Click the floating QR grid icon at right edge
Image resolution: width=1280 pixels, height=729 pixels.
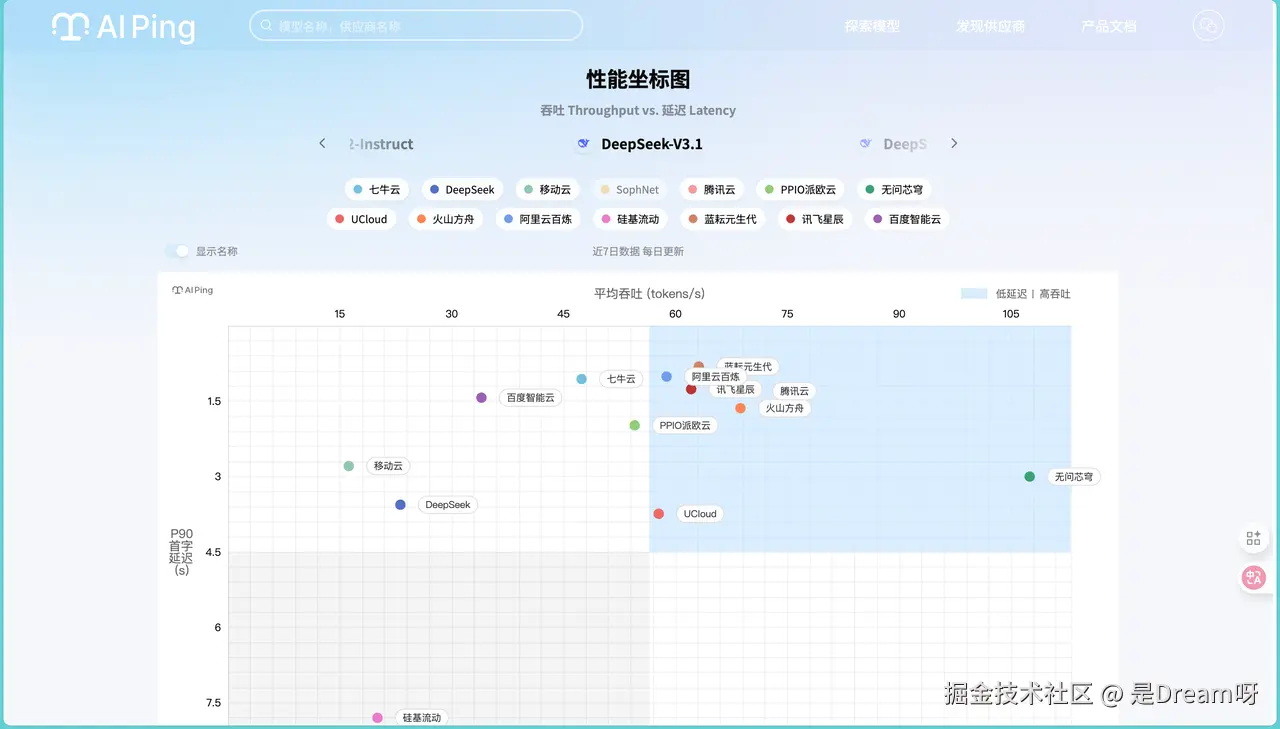(x=1253, y=538)
